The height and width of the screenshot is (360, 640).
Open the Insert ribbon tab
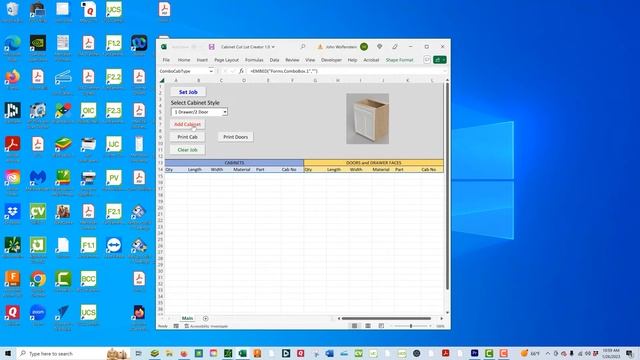coord(202,60)
